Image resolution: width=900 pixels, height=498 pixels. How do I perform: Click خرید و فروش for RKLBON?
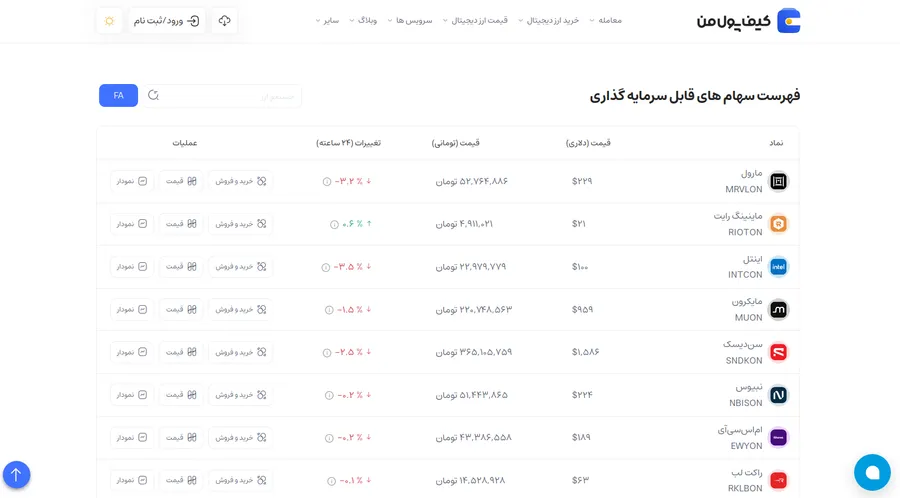coord(240,480)
